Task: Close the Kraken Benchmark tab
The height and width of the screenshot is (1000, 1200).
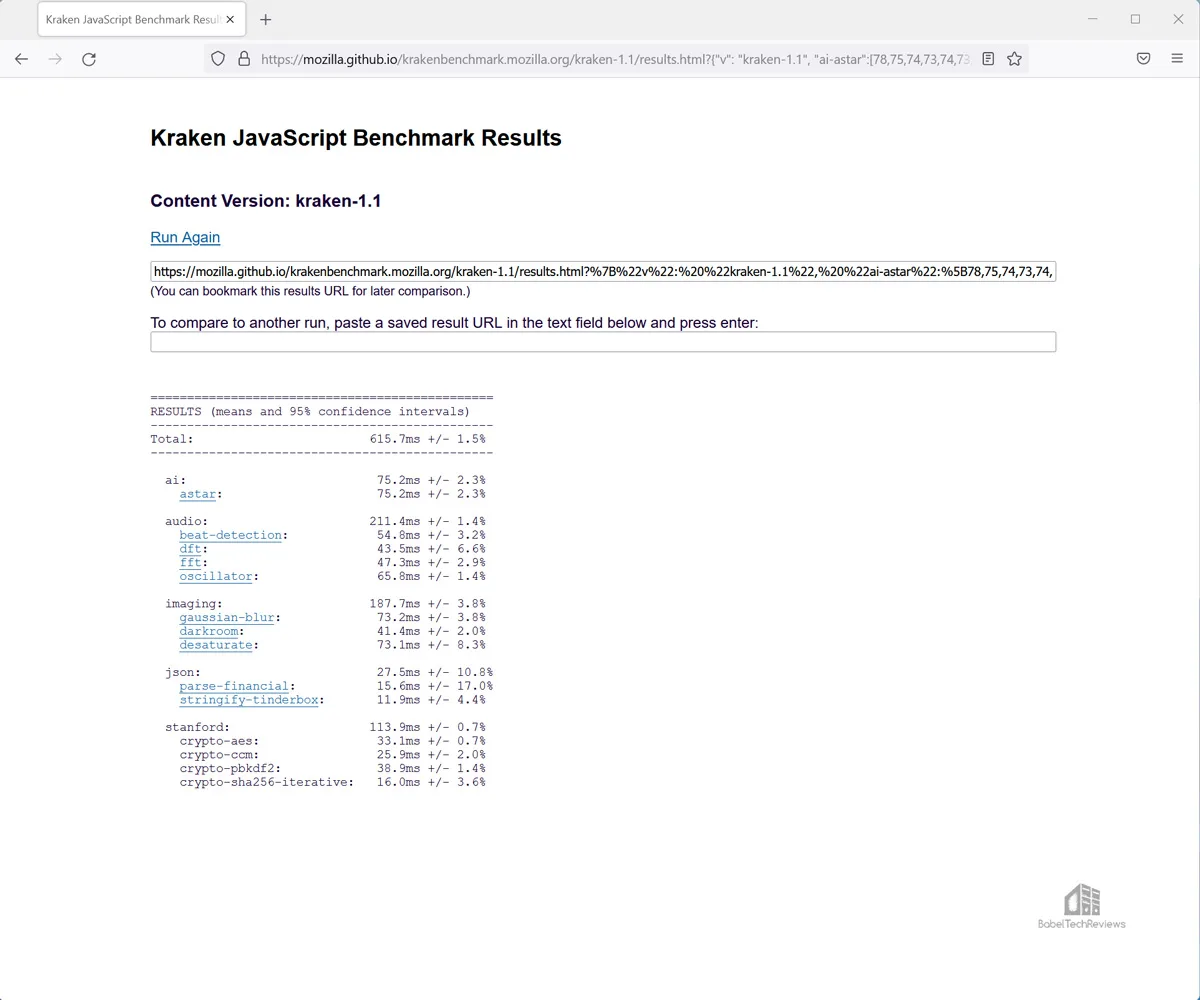Action: 231,20
